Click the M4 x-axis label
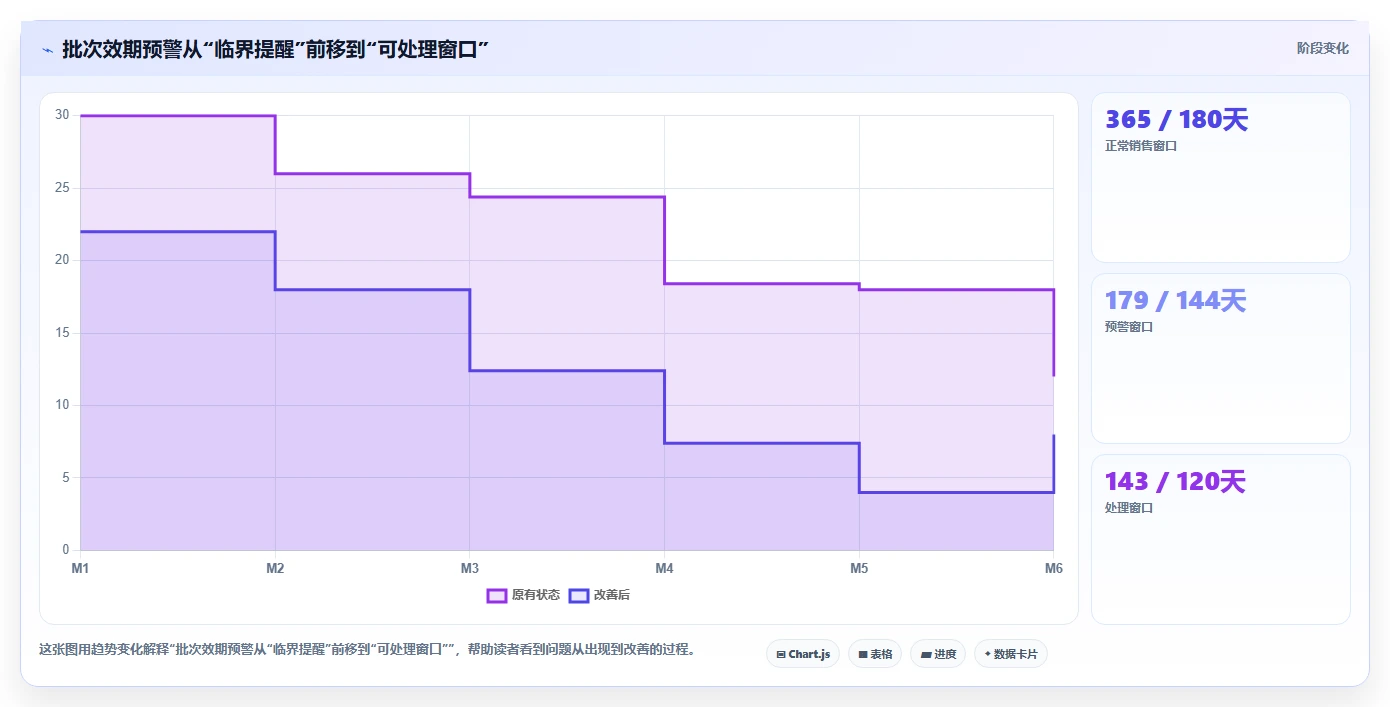Screen dimensions: 1390x707 click(664, 569)
